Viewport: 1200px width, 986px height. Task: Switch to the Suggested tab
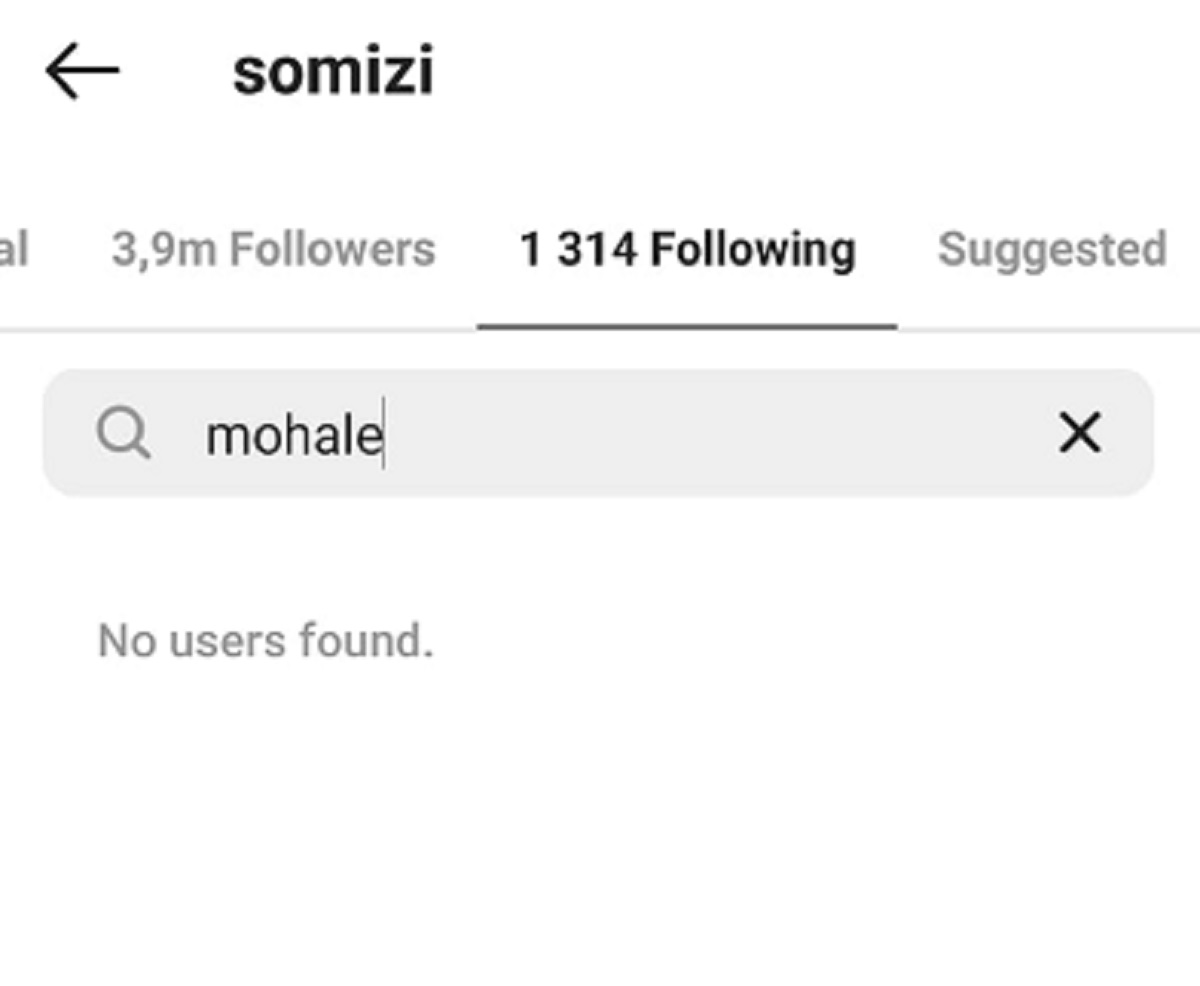pos(1052,249)
